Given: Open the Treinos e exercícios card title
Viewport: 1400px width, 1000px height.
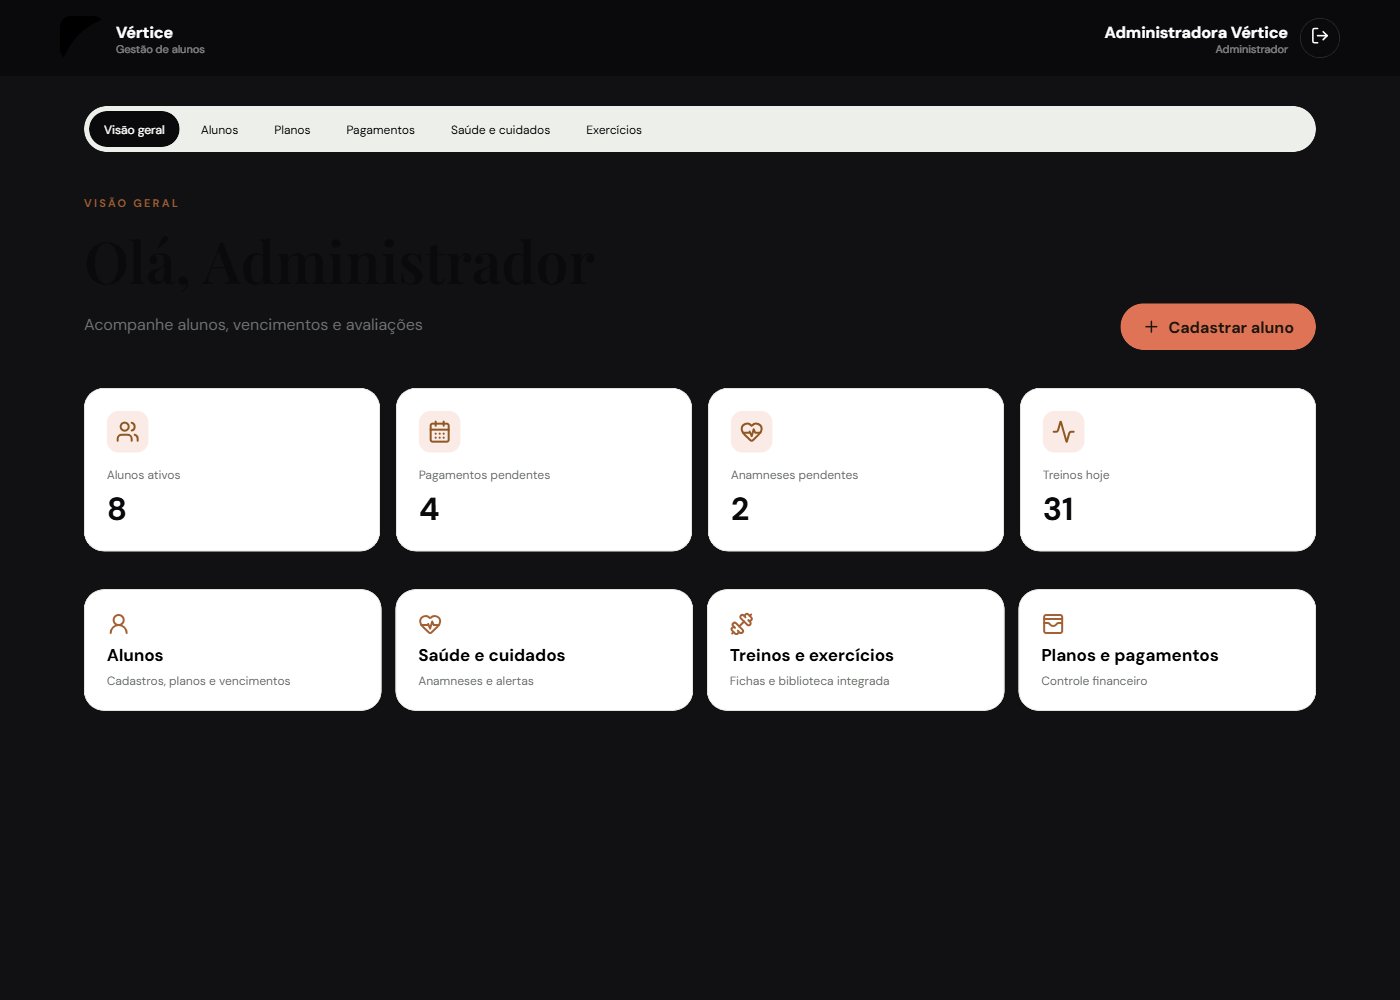Looking at the screenshot, I should 811,655.
